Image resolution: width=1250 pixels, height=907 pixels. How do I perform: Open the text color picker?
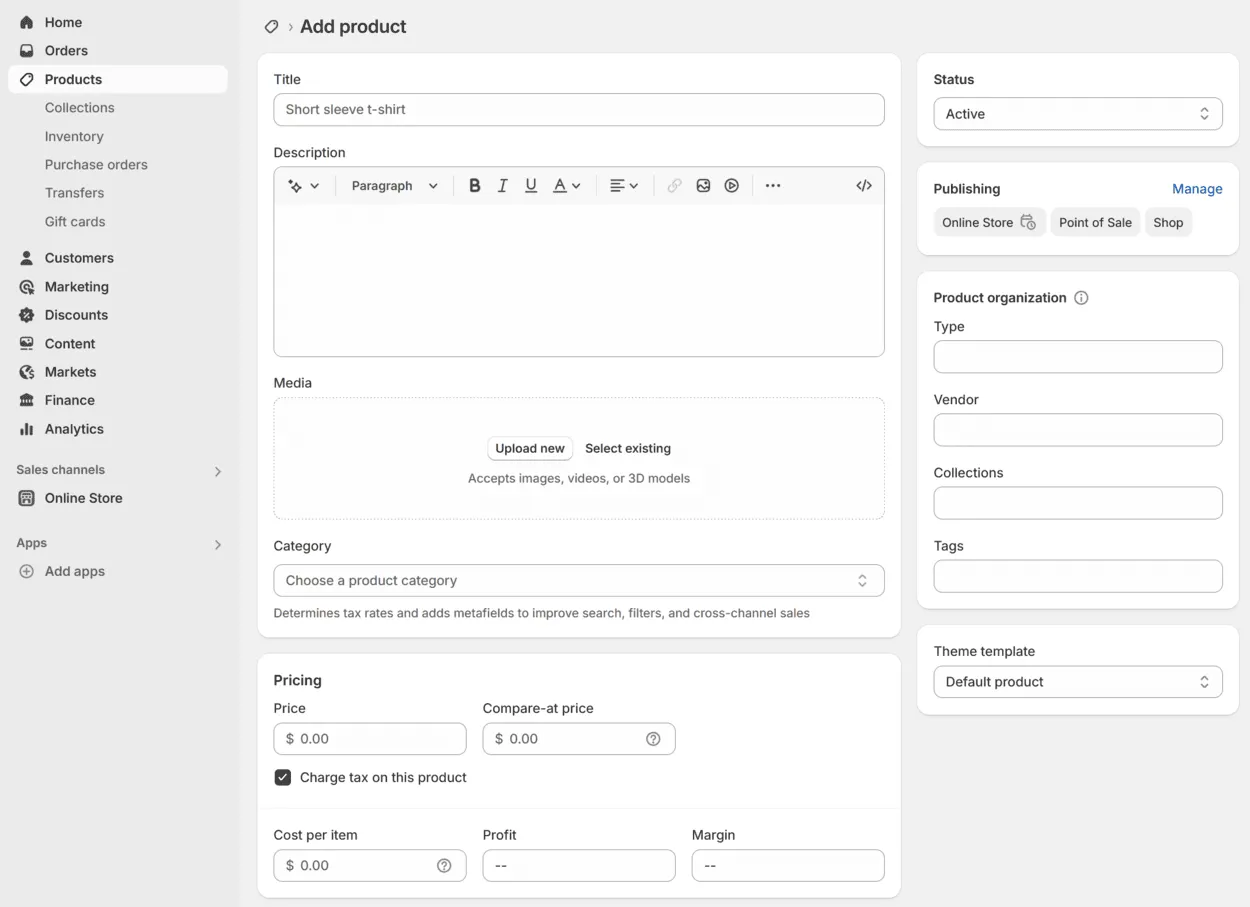tap(566, 186)
